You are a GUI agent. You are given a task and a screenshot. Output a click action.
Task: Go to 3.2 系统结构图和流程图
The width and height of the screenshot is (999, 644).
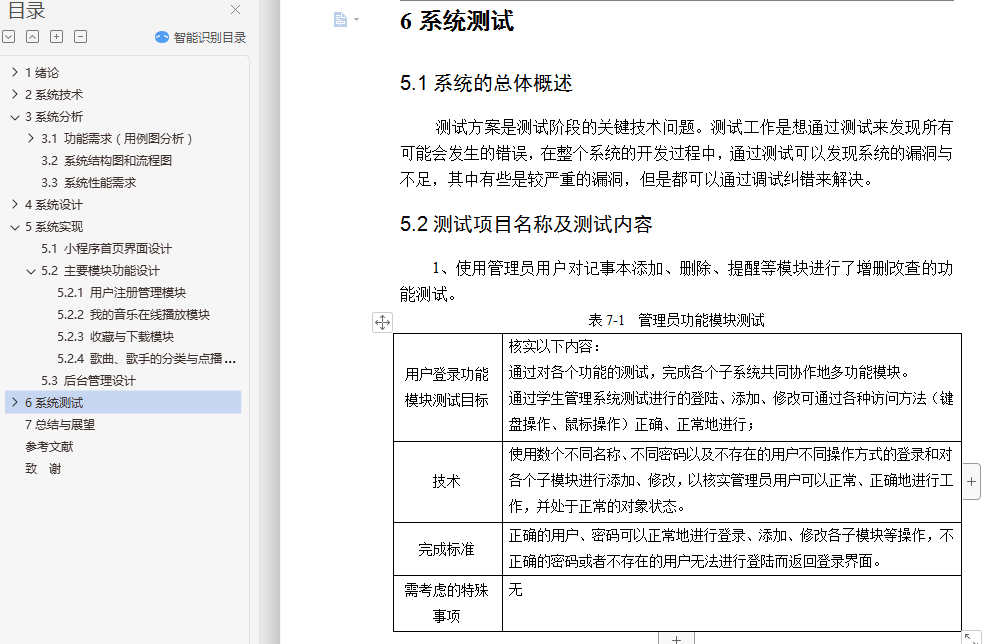106,161
